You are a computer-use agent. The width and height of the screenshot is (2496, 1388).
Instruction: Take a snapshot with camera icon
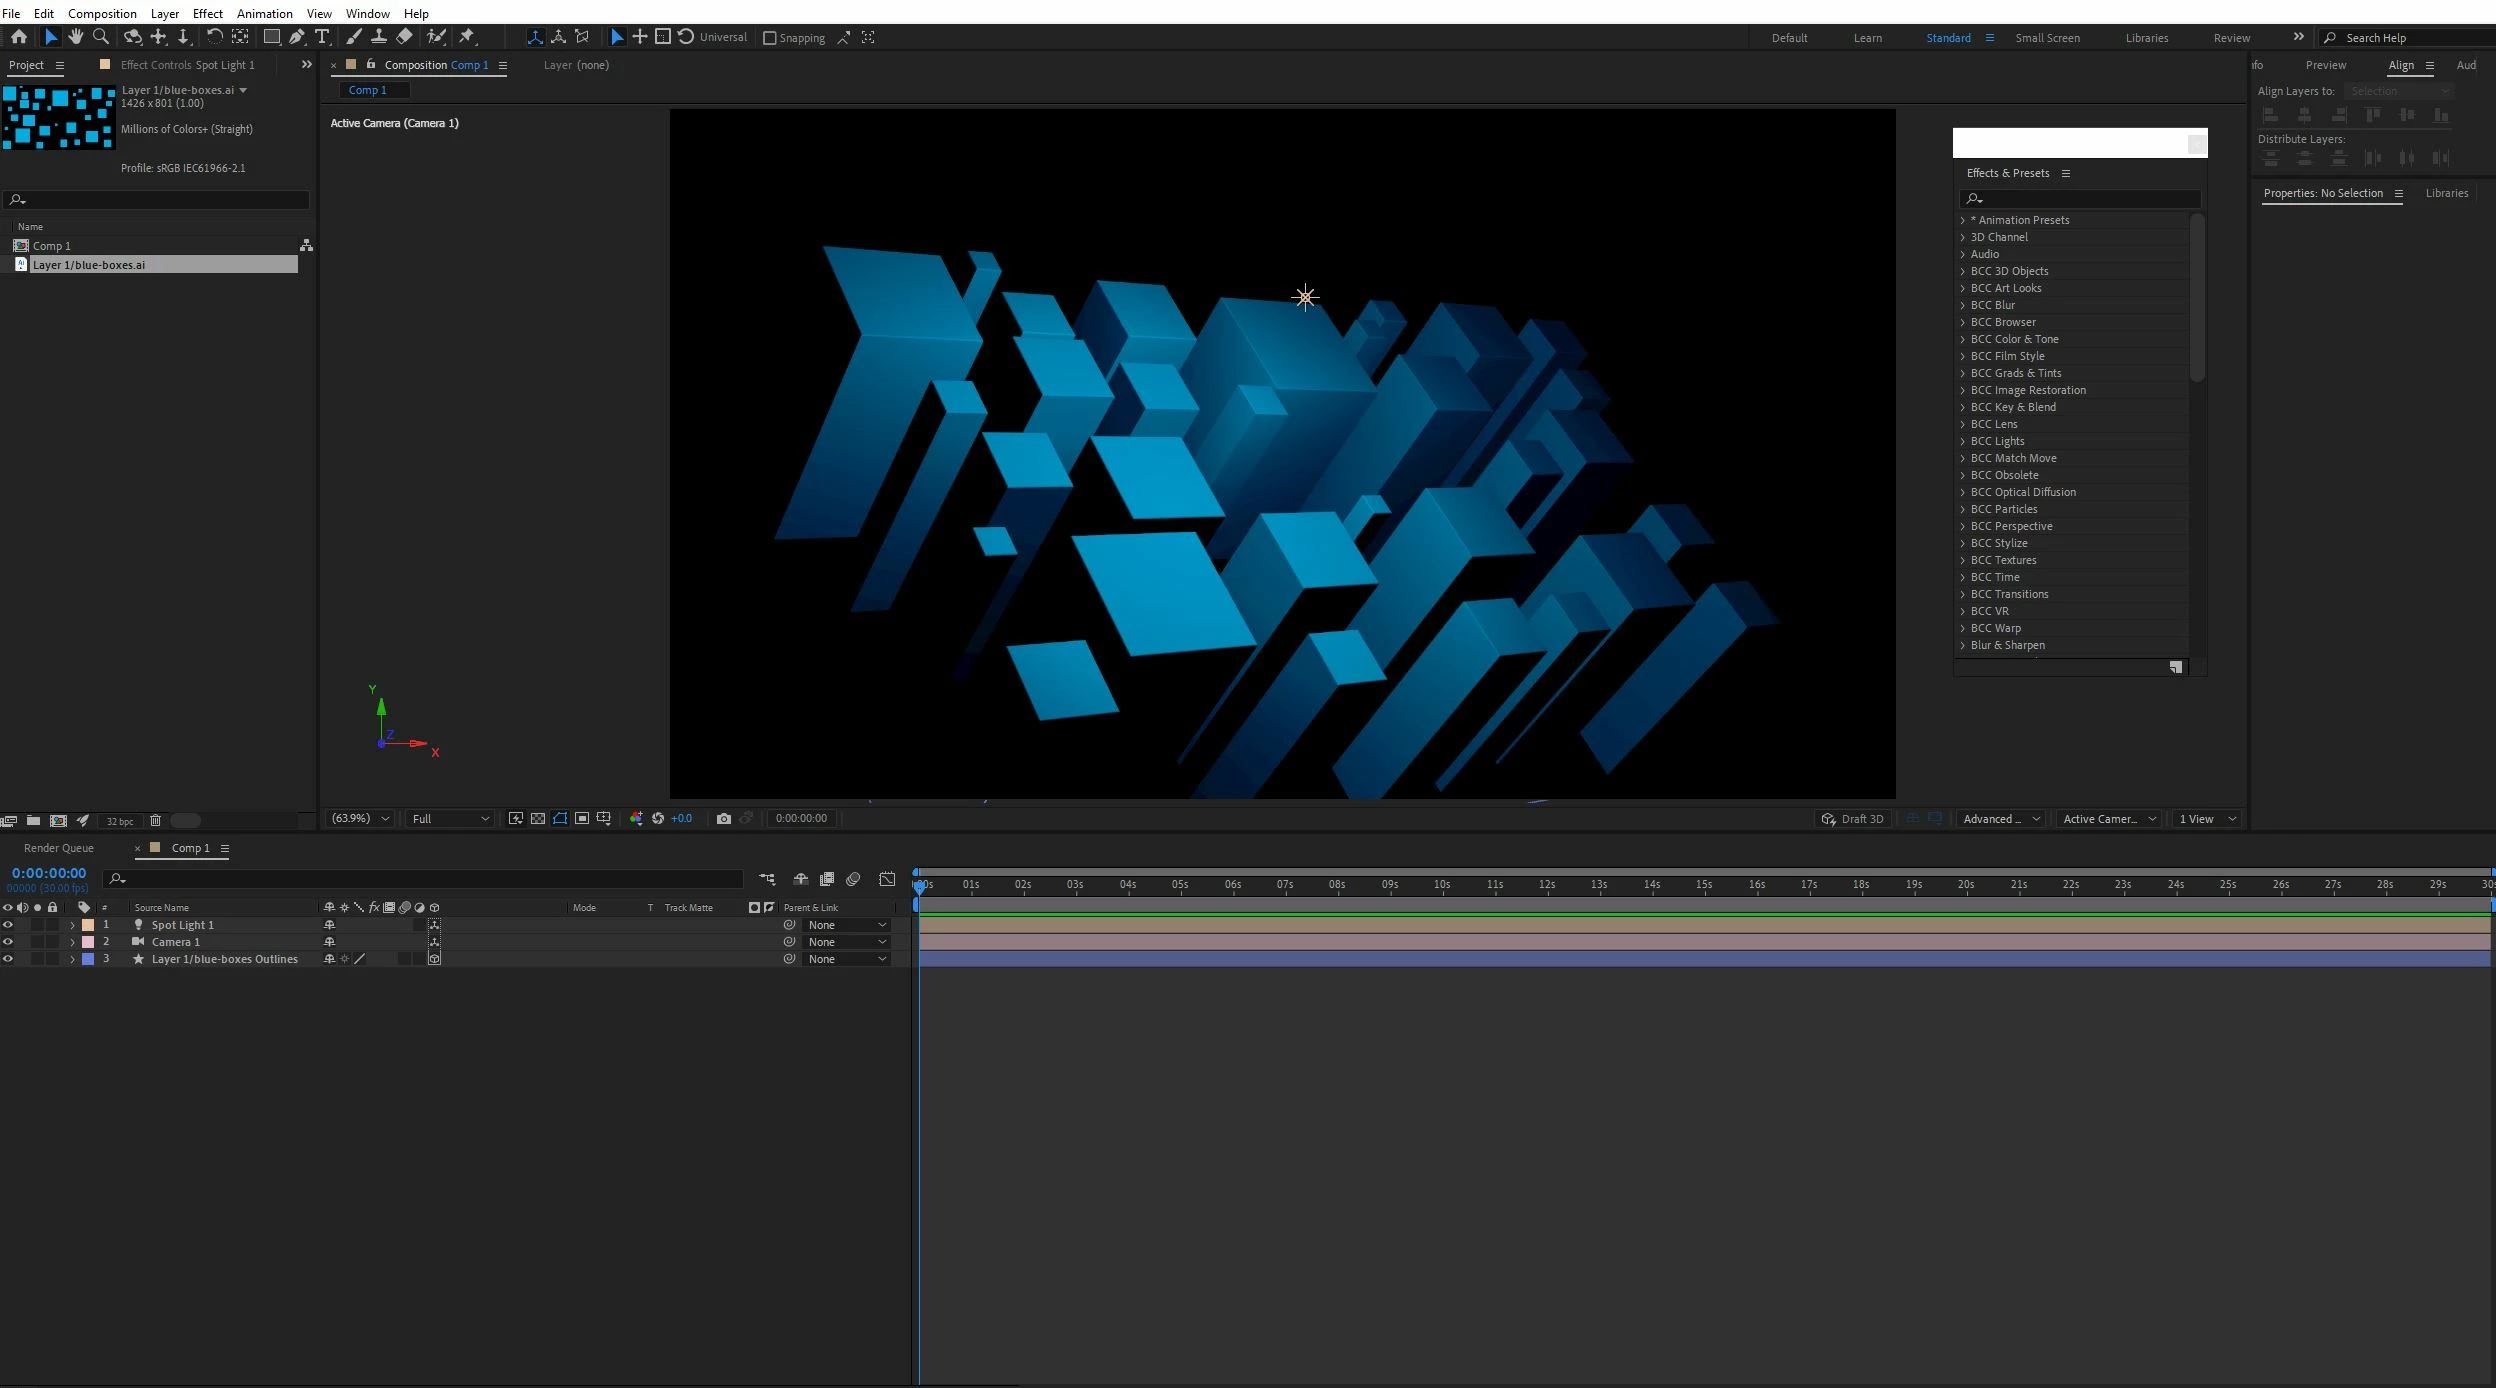pos(724,819)
